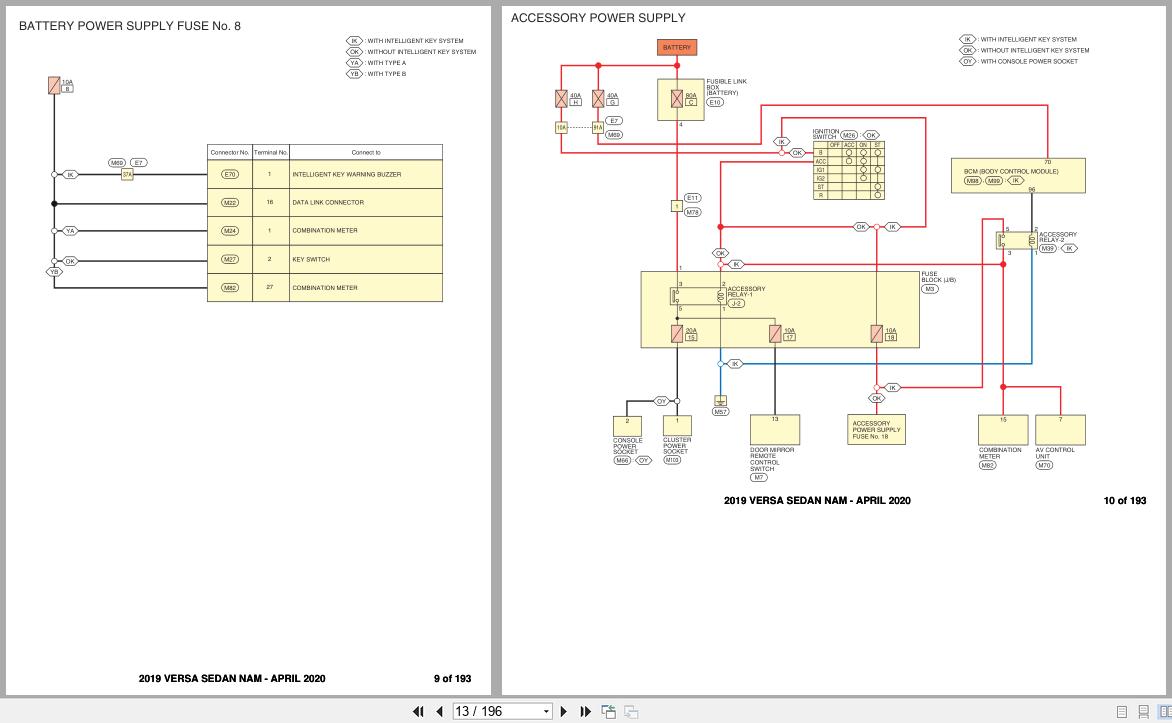Screen dimensions: 1172x723
Task: Click 'INTELLIGENT KEY WARNING BUZZER' table cell
Action: (x=366, y=174)
